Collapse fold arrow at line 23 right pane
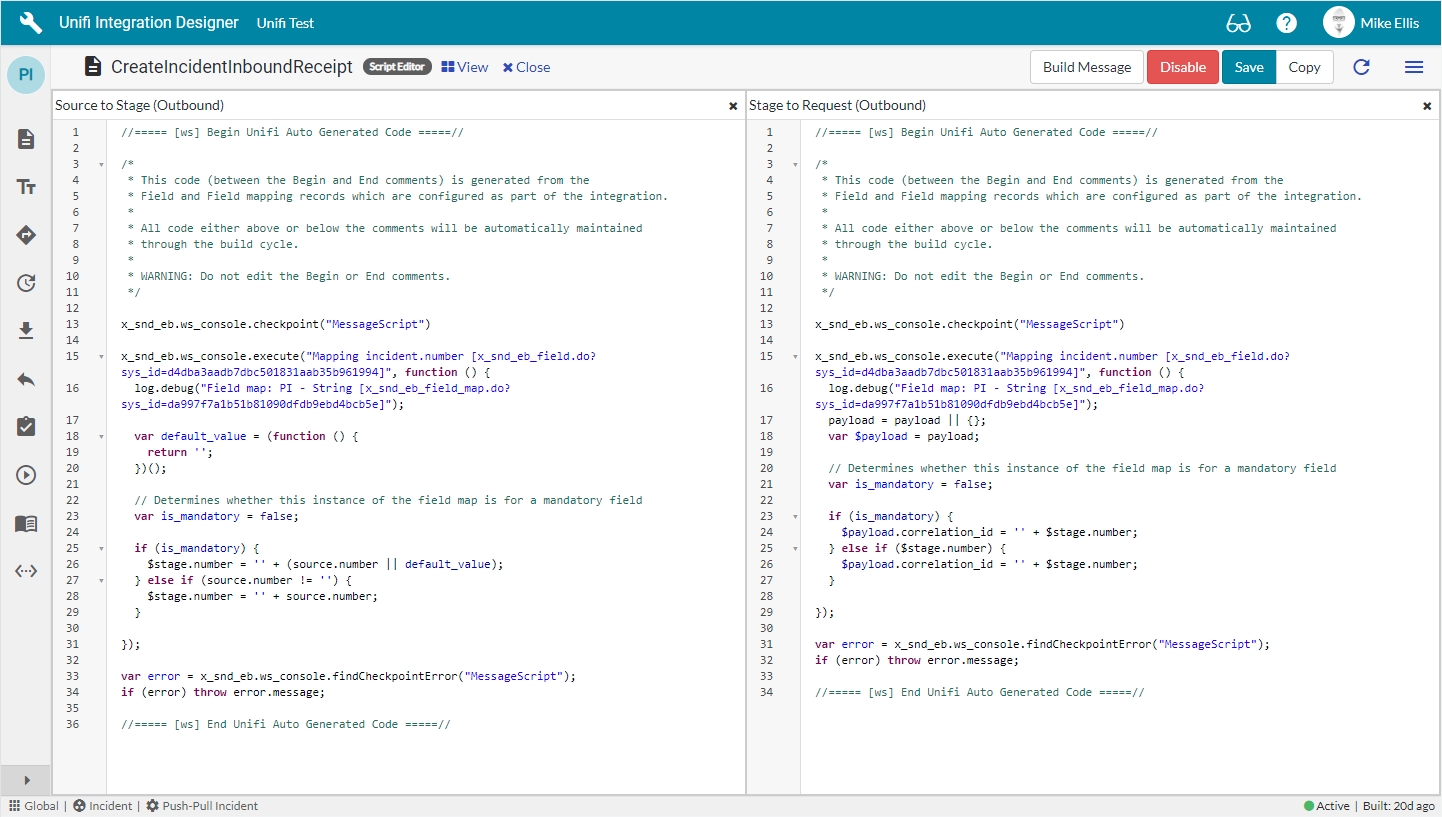Viewport: 1442px width, 817px height. click(x=794, y=516)
